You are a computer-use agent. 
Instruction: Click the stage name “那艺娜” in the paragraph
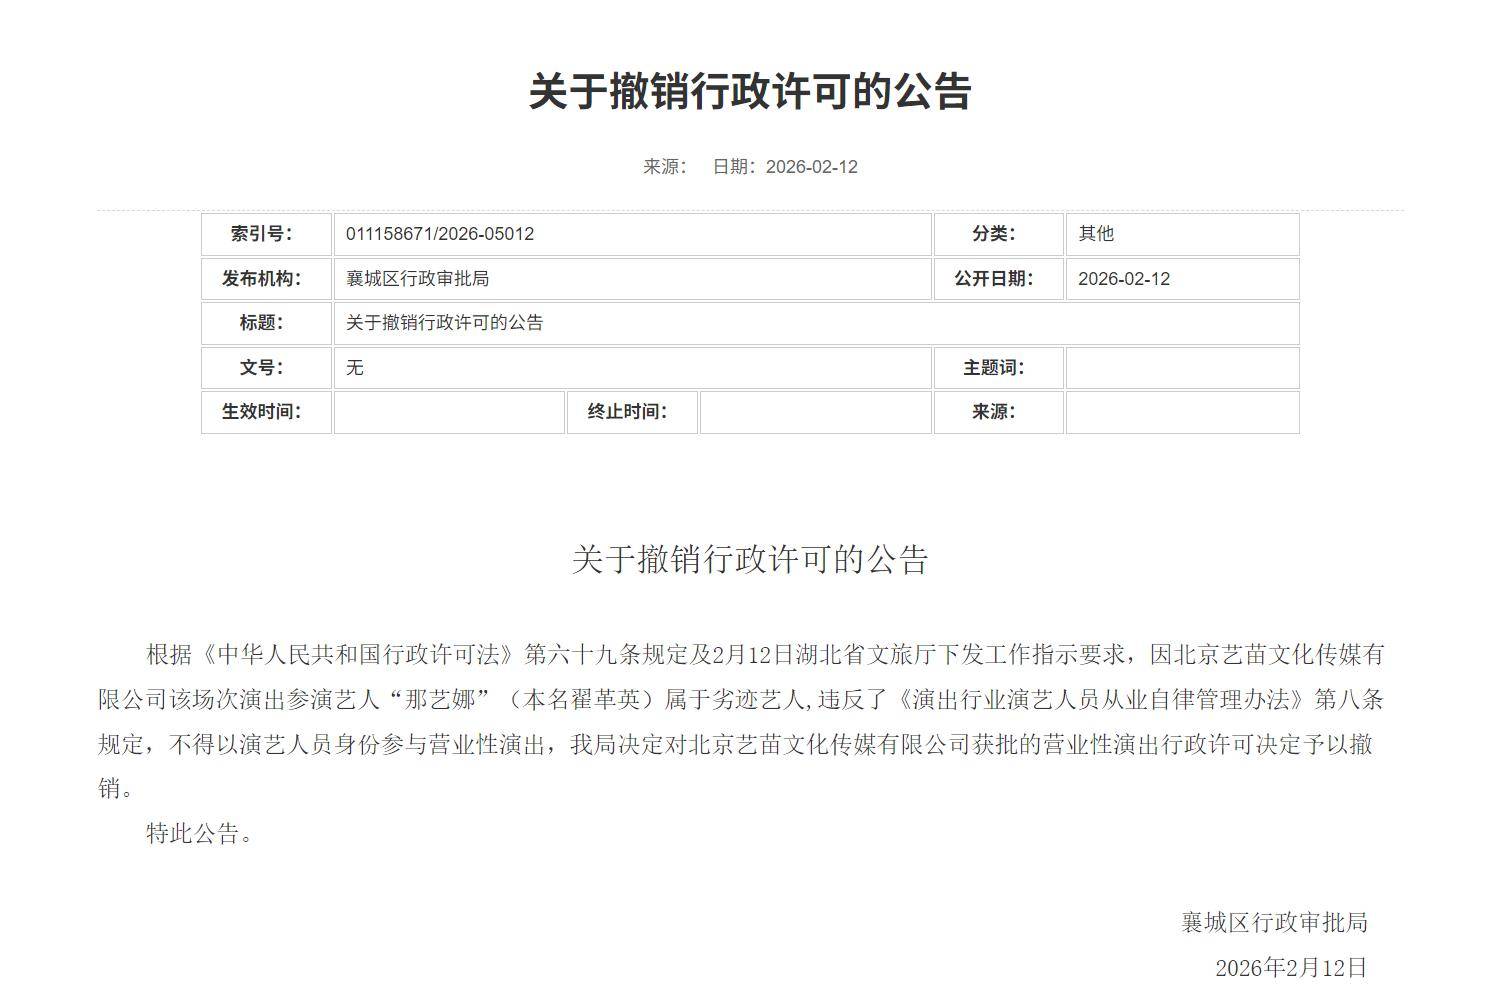click(x=439, y=700)
